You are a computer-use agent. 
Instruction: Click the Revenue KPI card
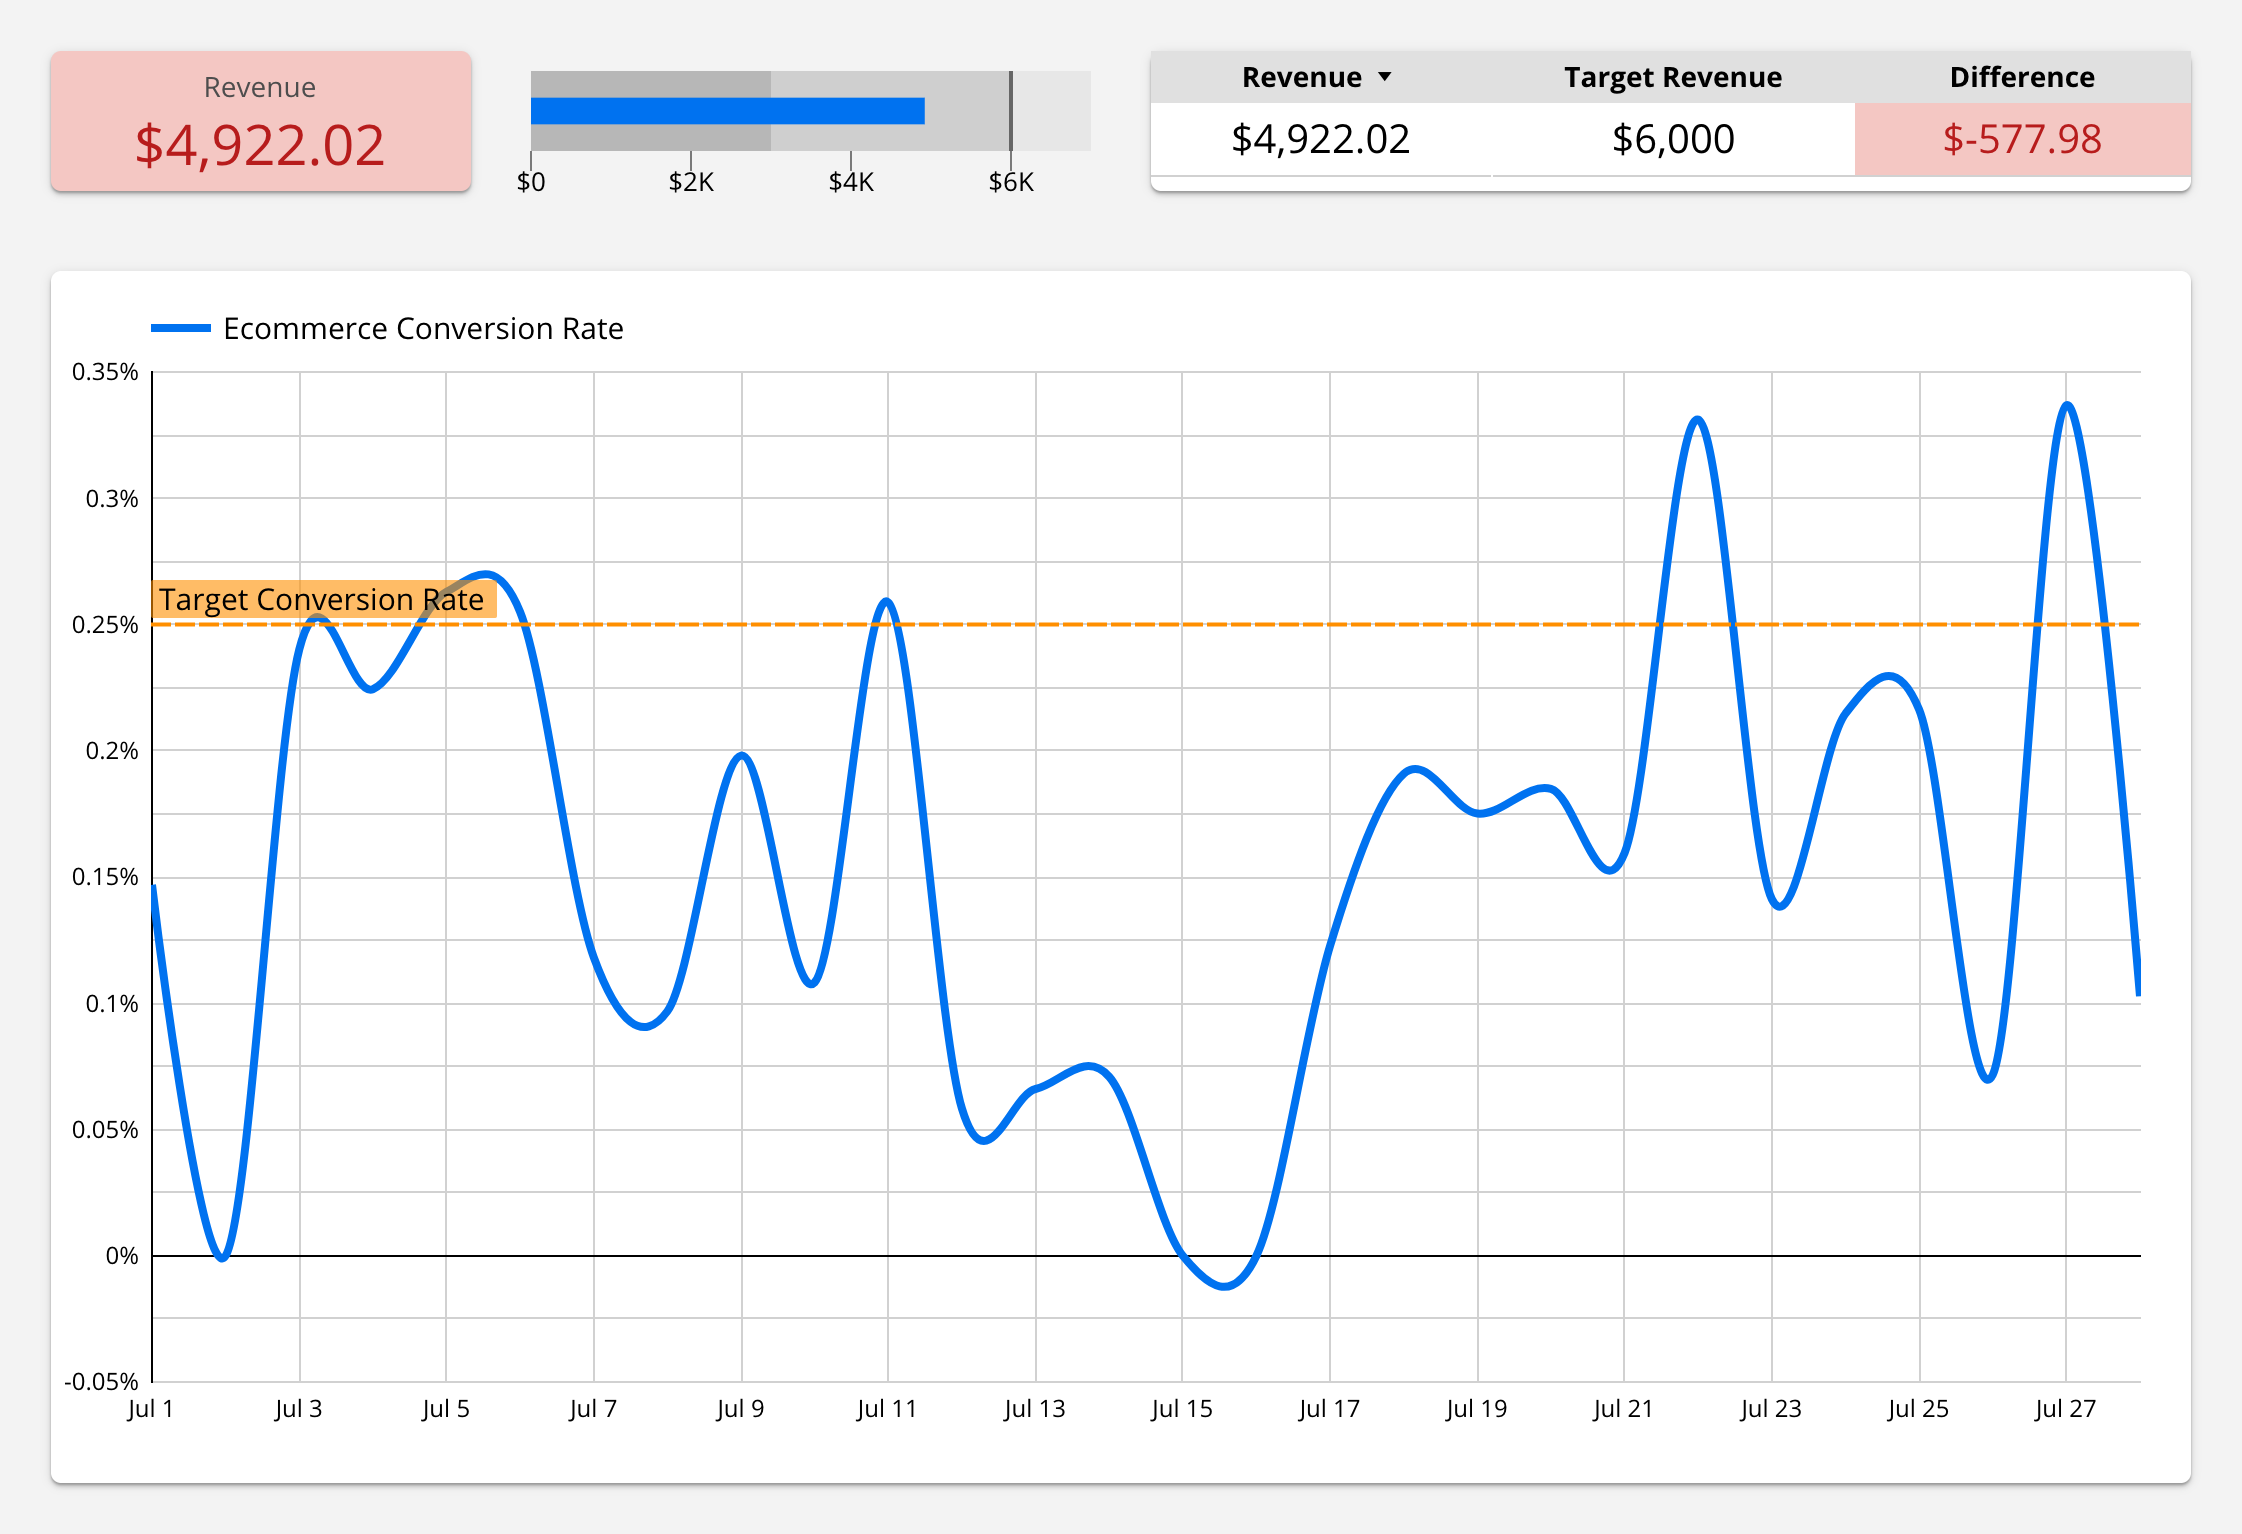tap(260, 120)
